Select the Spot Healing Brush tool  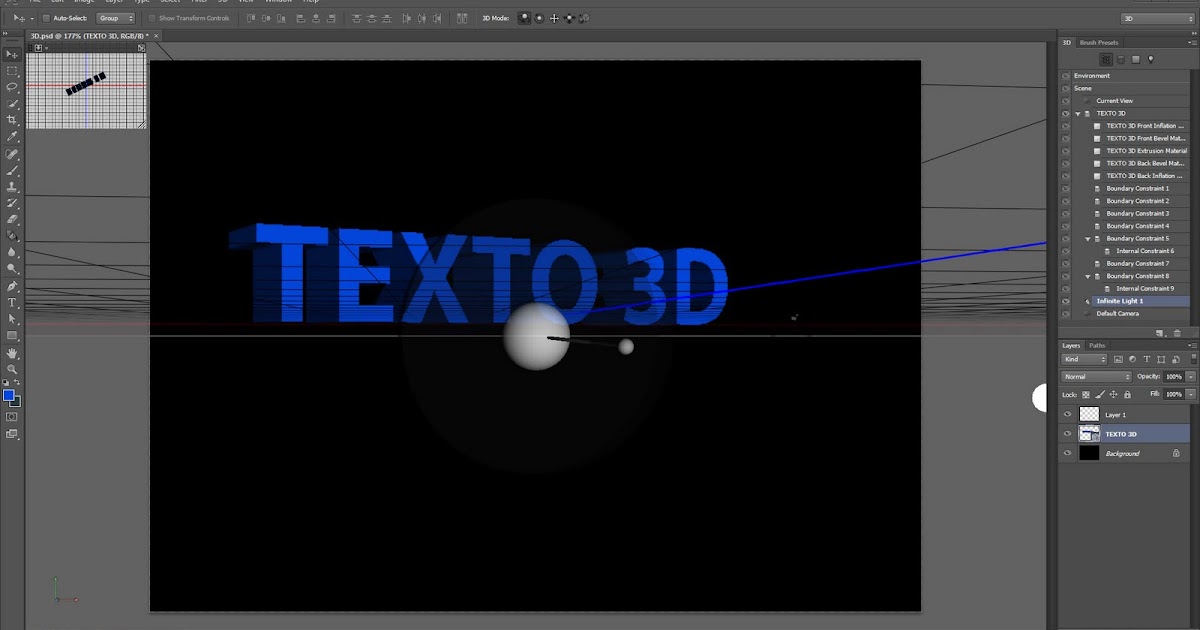pyautogui.click(x=12, y=155)
